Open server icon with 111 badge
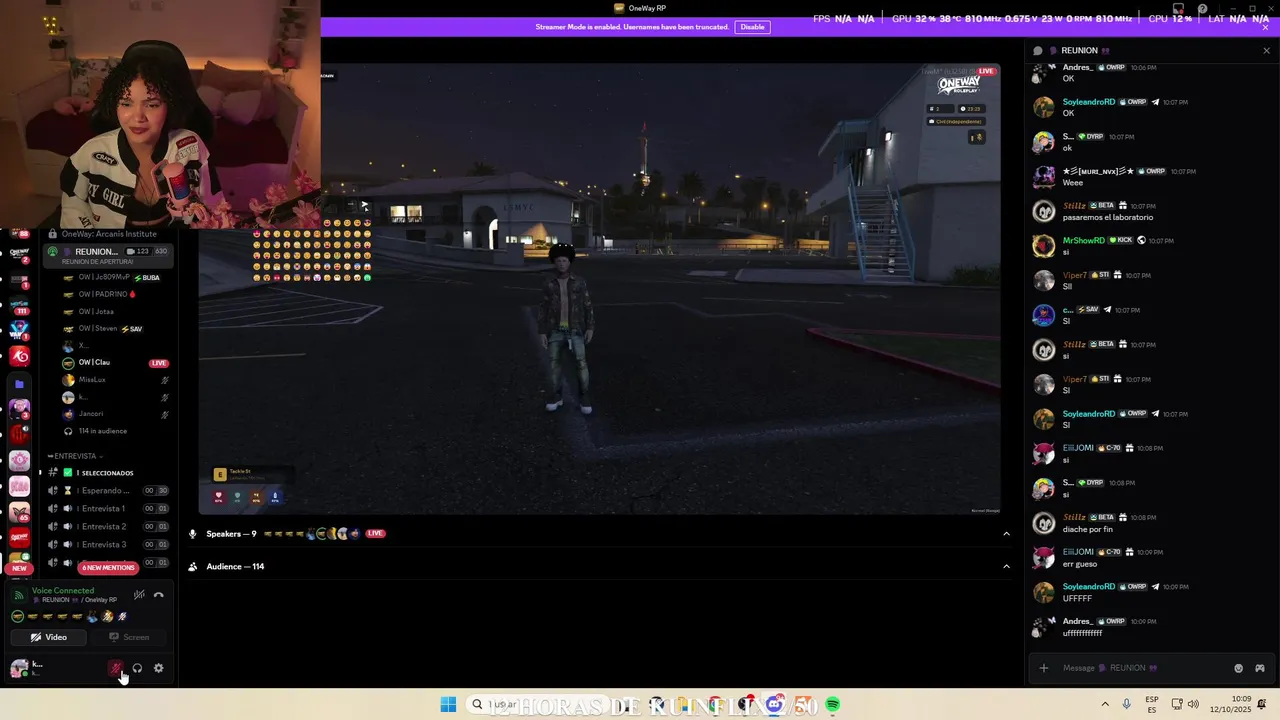 pyautogui.click(x=19, y=305)
